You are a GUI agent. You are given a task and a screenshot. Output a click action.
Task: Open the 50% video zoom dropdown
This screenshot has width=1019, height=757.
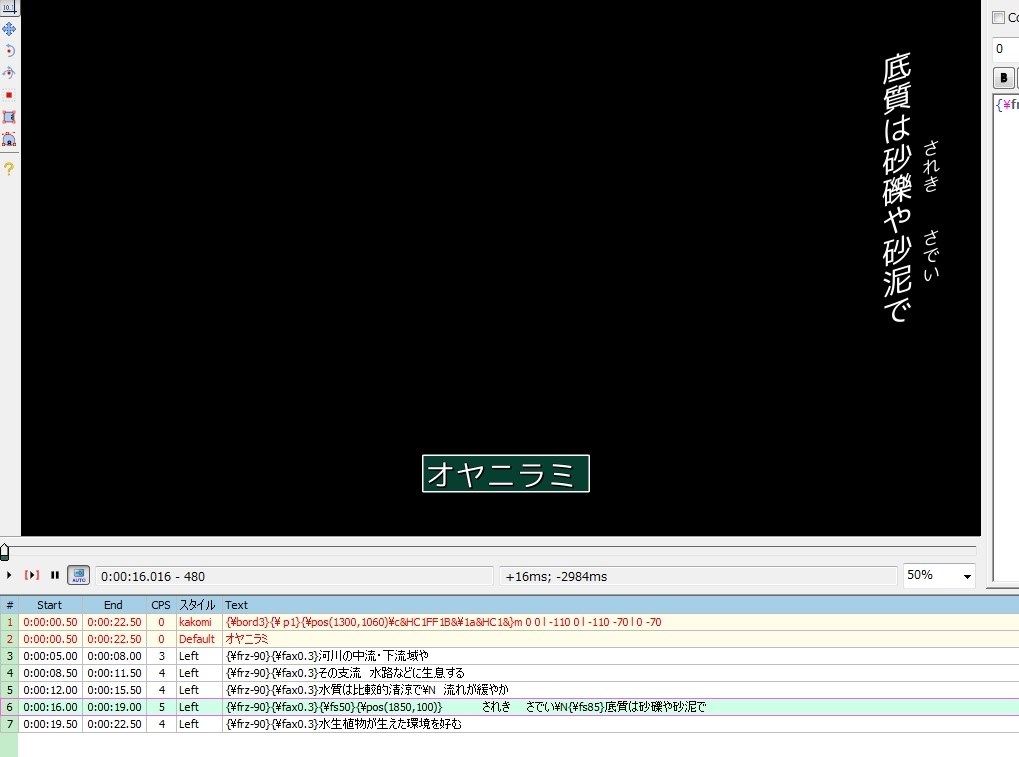(939, 576)
